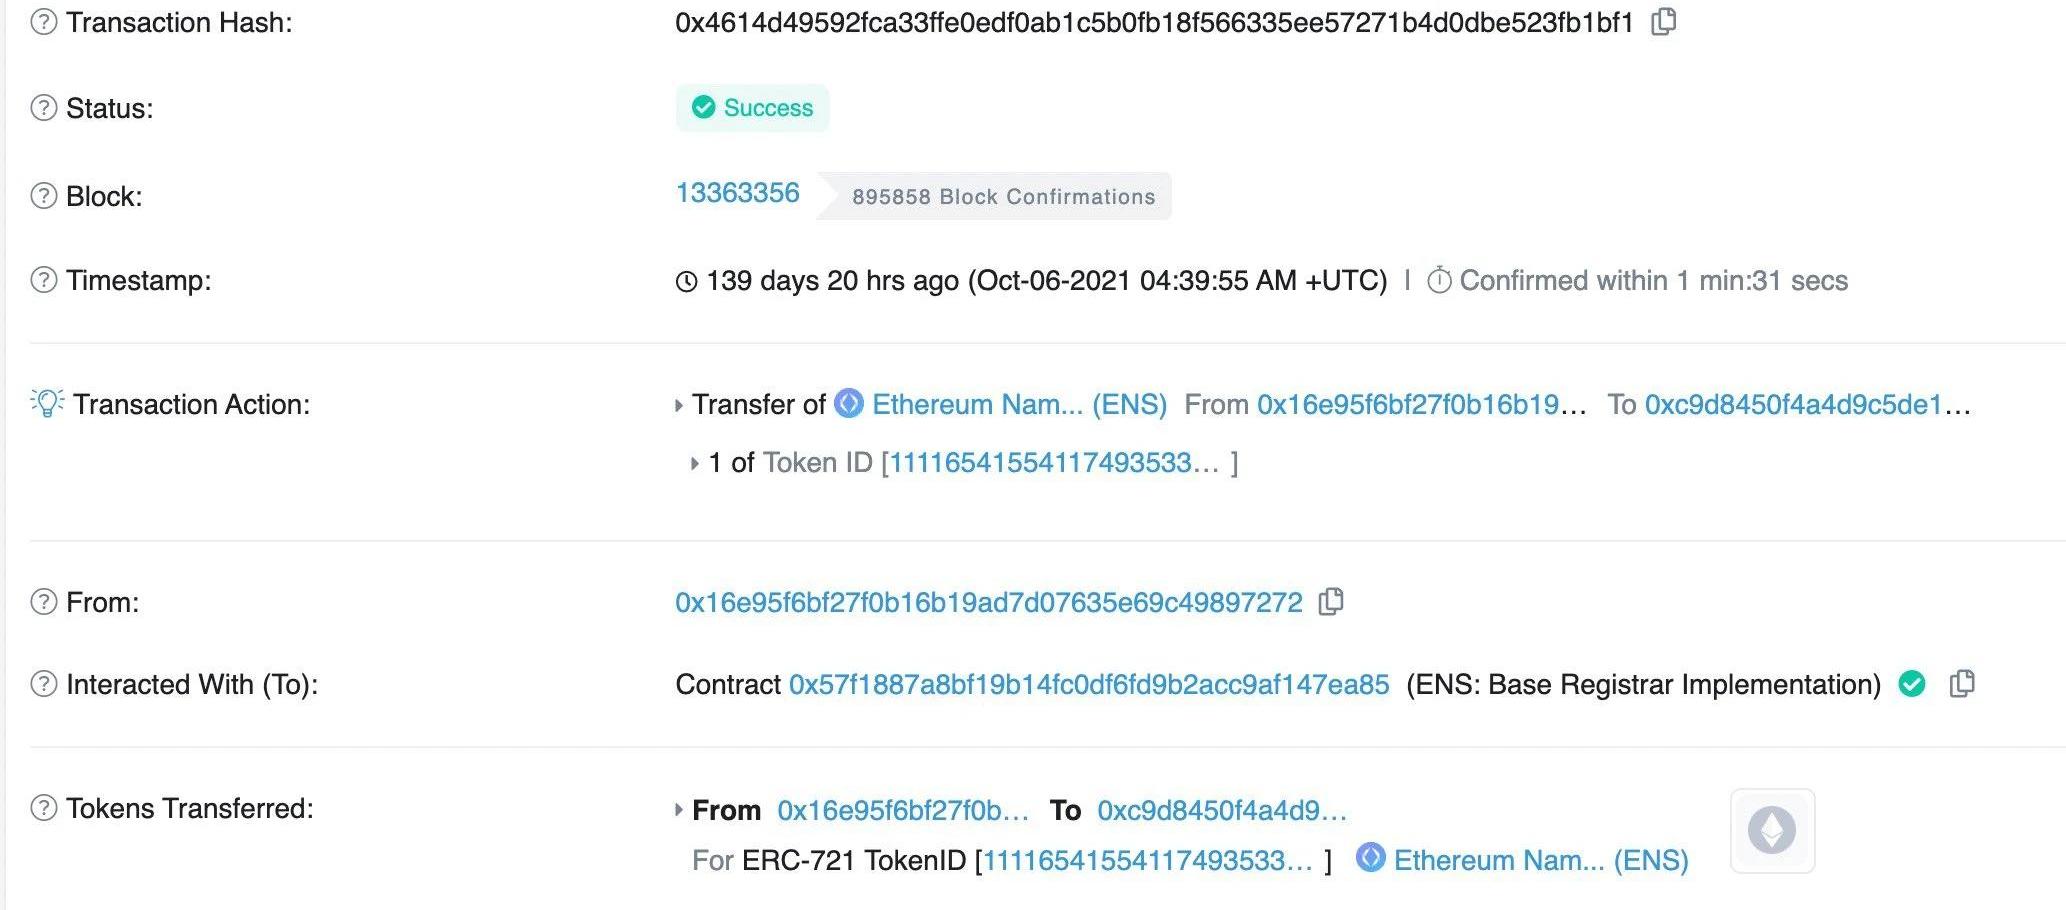Click the help icon beside Transaction Hash
This screenshot has height=910, width=2066.
pos(44,22)
